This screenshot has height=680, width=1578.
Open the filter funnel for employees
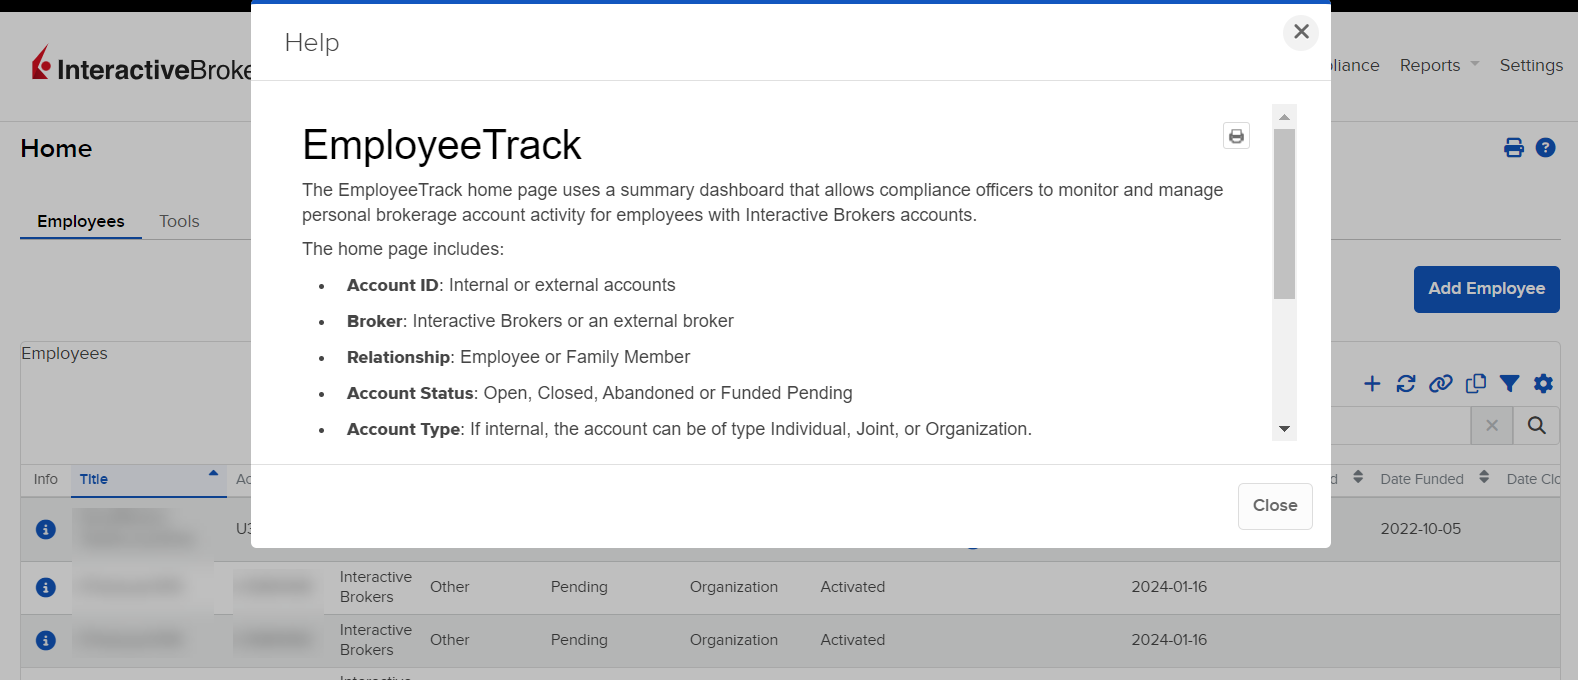tap(1509, 384)
